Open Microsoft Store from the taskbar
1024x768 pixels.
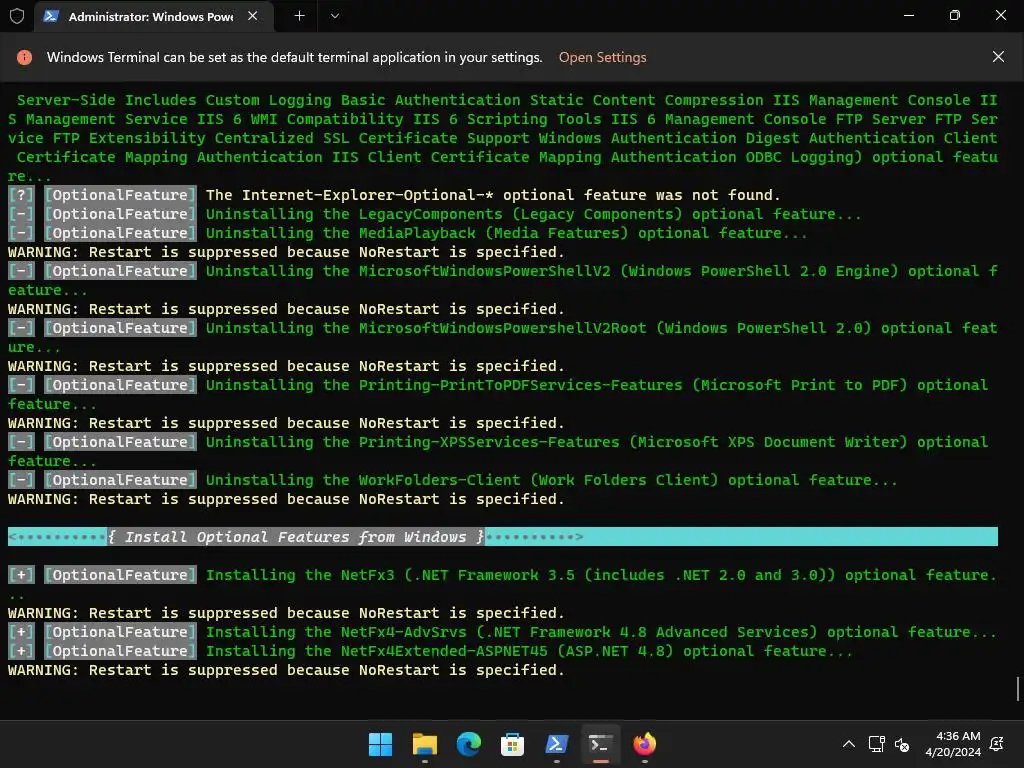[512, 744]
